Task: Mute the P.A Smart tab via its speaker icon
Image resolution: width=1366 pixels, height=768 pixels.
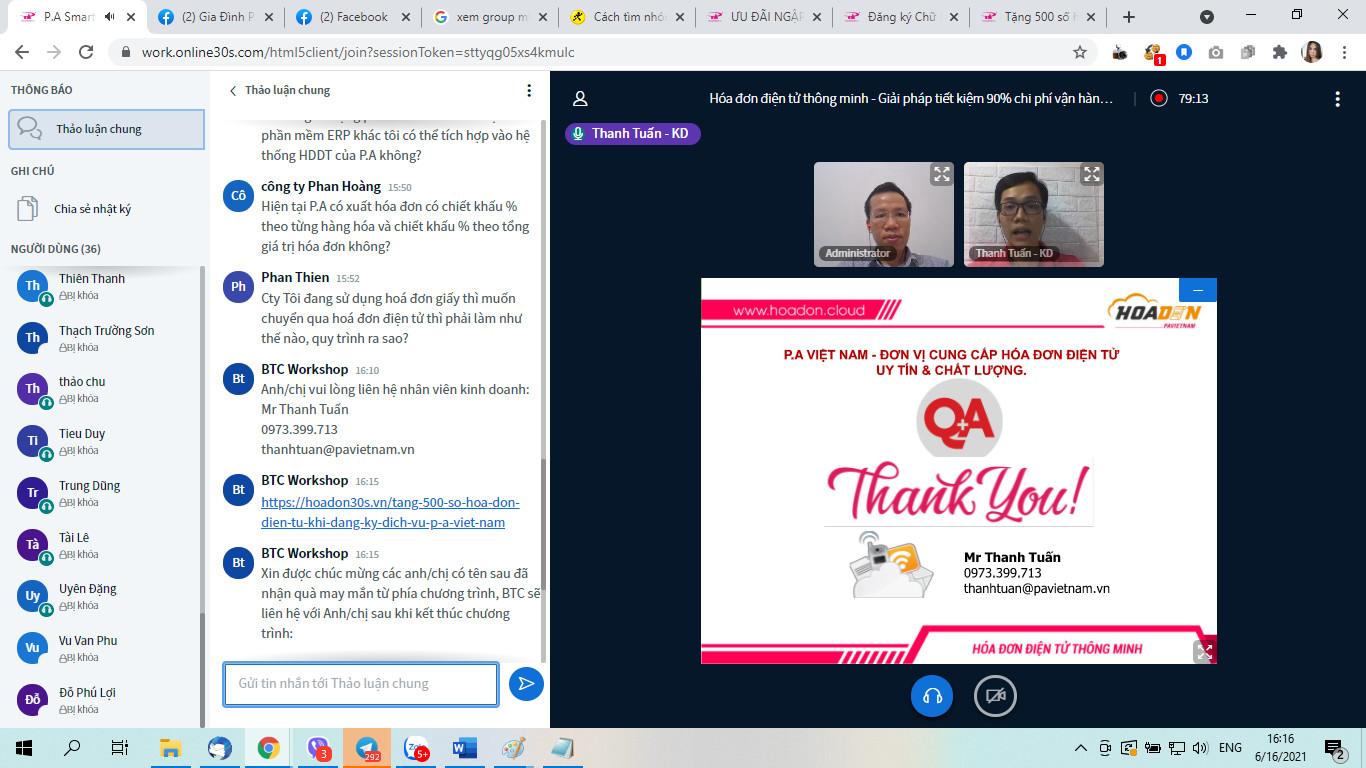Action: pyautogui.click(x=110, y=17)
